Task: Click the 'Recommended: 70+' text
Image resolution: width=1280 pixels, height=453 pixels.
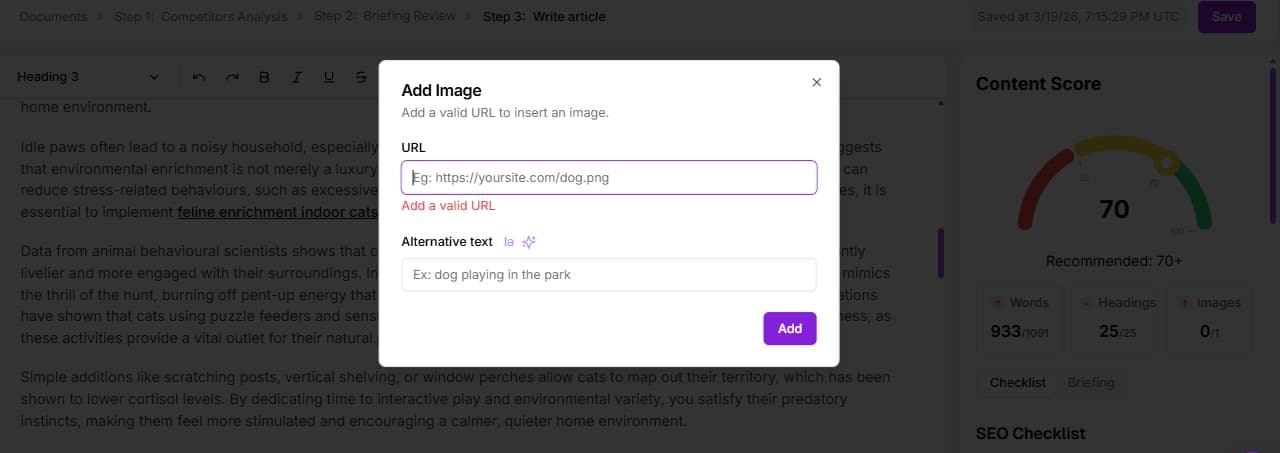Action: tap(1114, 261)
